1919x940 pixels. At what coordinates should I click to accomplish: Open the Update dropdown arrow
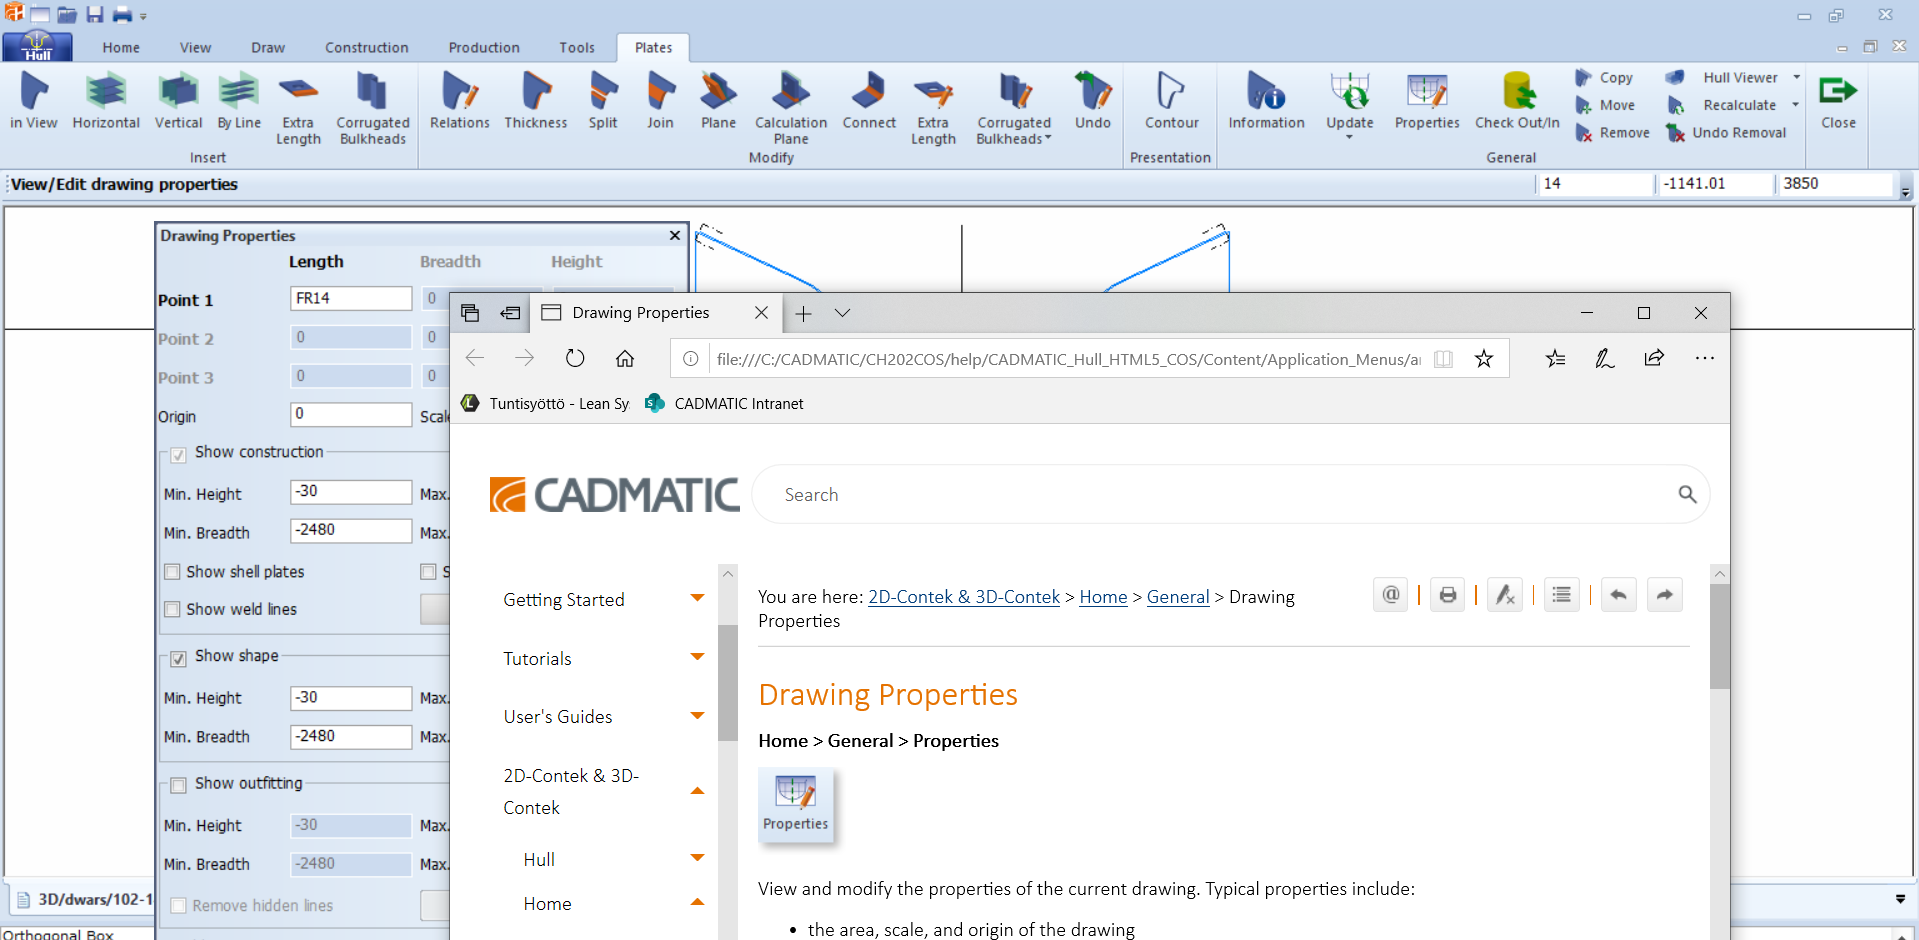click(x=1349, y=137)
